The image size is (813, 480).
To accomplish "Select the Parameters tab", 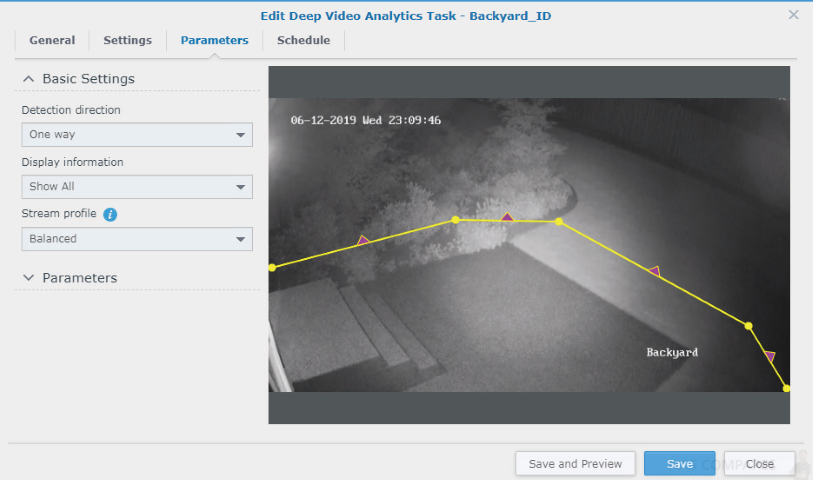I will pos(214,40).
